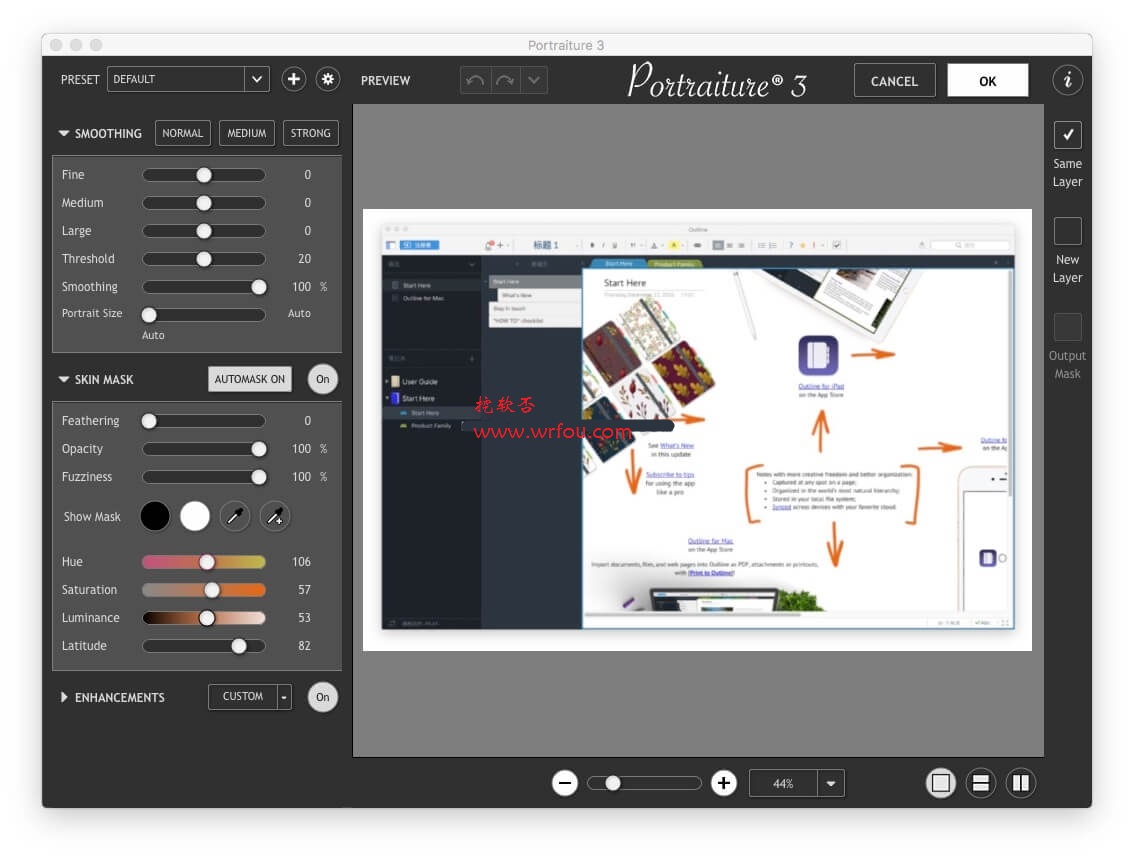Collapse the SKIN MASK section
Viewport: 1134px width, 858px height.
[x=64, y=379]
